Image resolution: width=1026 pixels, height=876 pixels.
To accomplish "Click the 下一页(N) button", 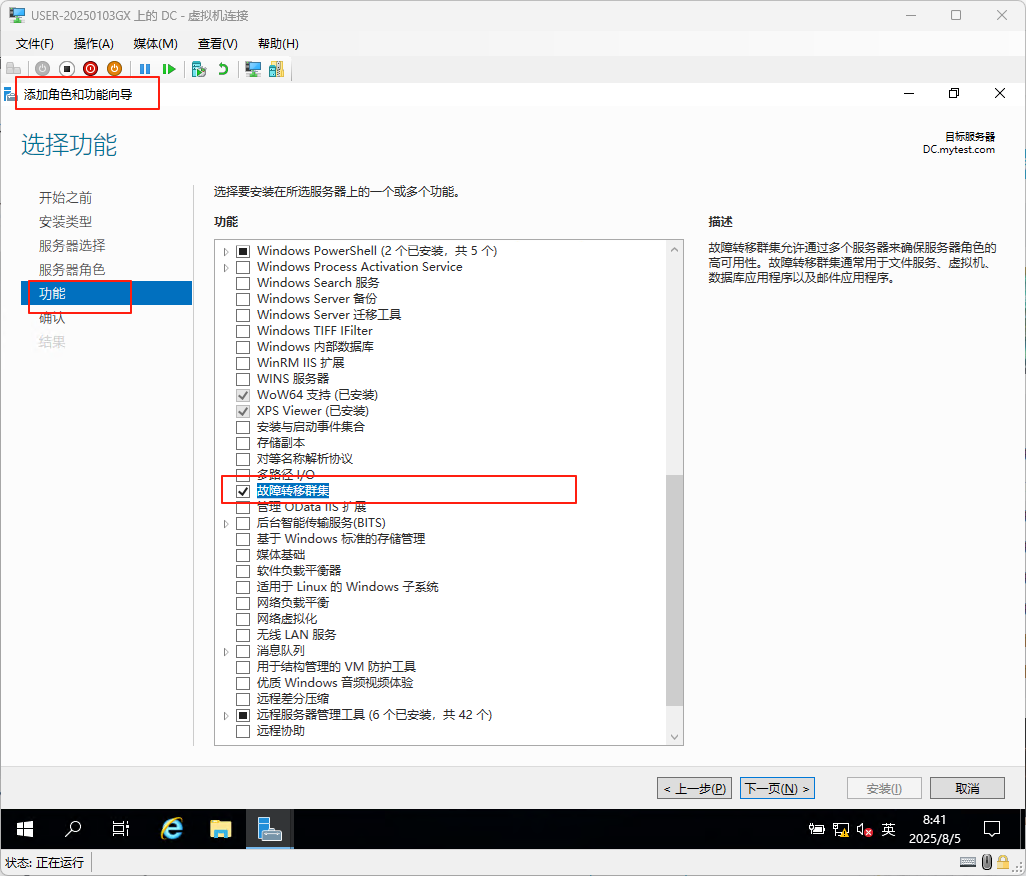I will 777,788.
